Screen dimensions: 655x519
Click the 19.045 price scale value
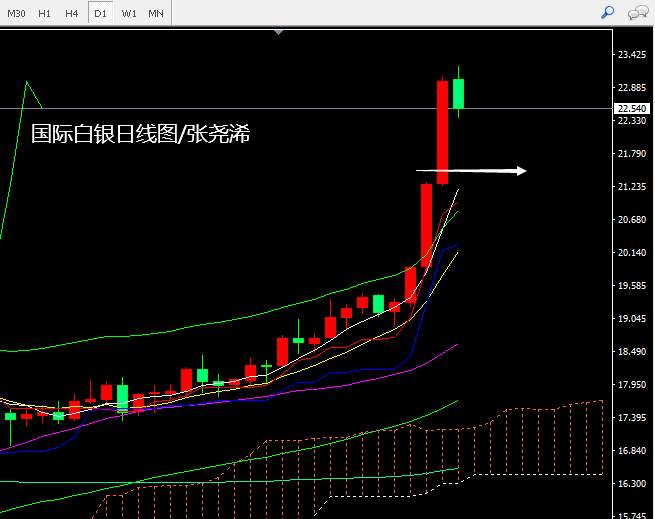(x=632, y=319)
